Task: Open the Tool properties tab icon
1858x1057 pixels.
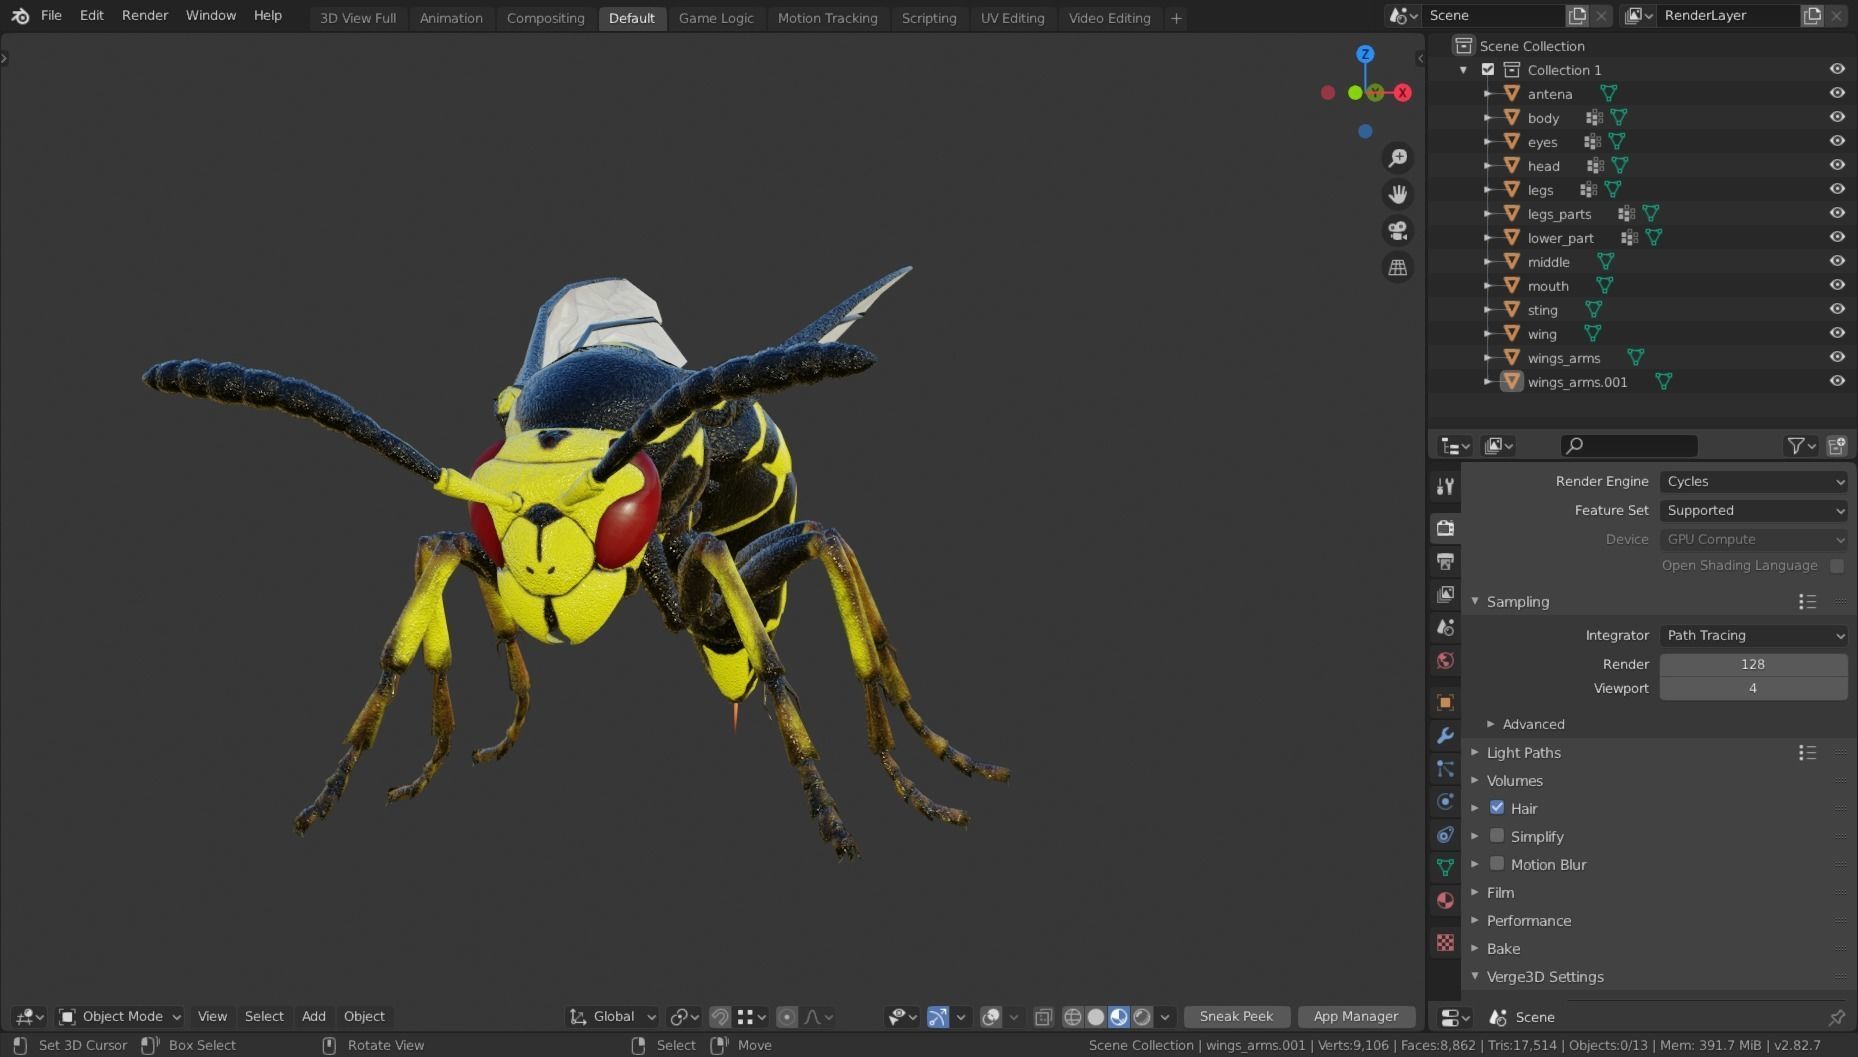Action: (1445, 486)
